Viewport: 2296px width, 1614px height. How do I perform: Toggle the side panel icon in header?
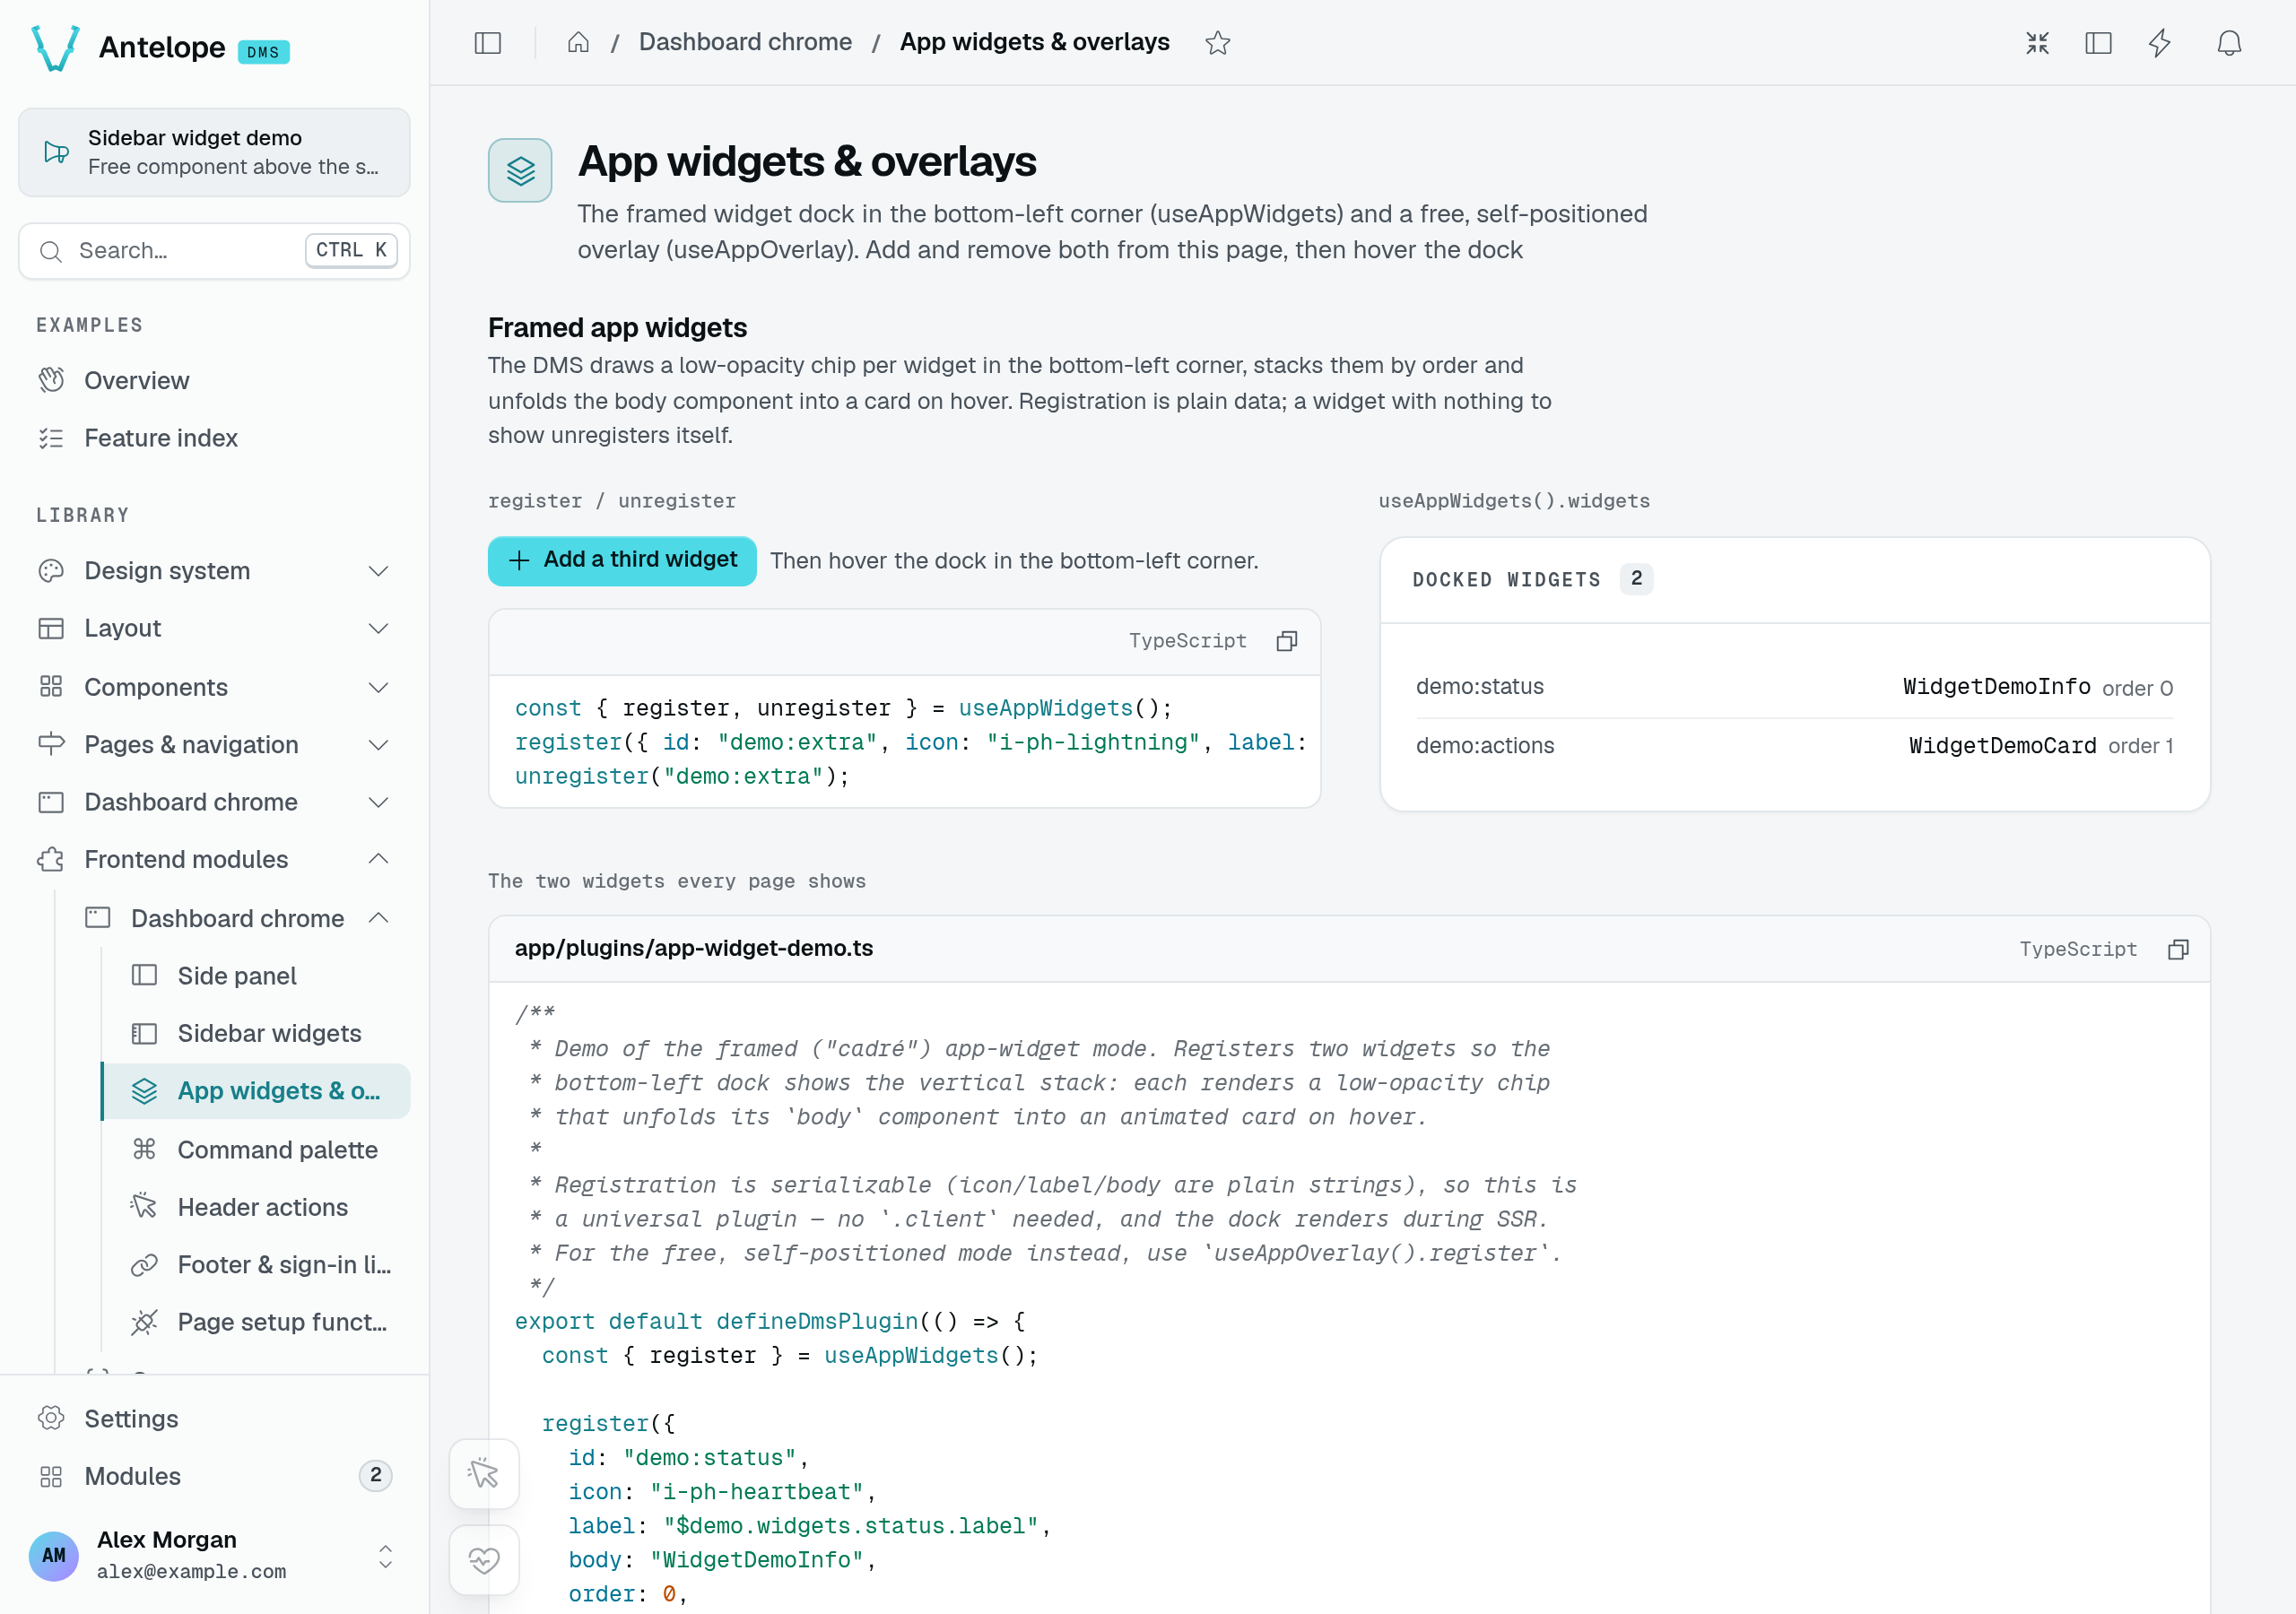click(2098, 43)
